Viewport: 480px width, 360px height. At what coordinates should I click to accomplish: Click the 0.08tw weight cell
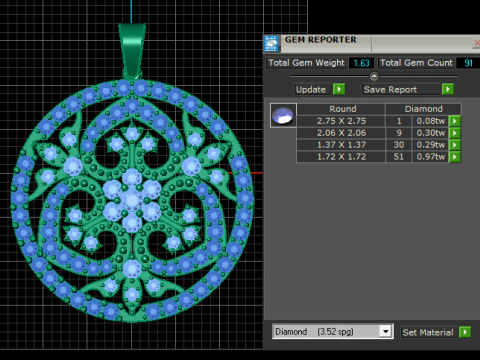pos(431,121)
